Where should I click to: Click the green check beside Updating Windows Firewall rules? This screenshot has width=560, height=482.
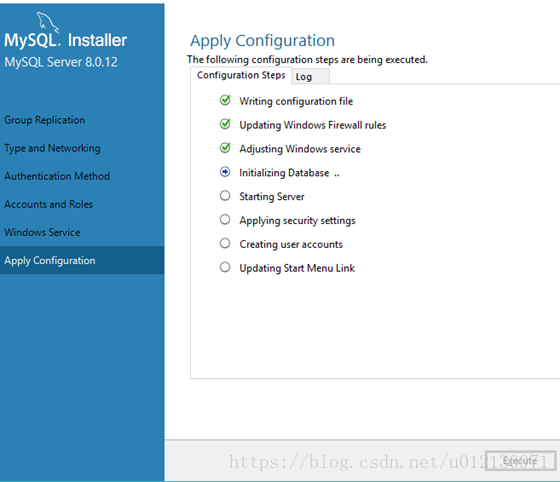coord(225,124)
